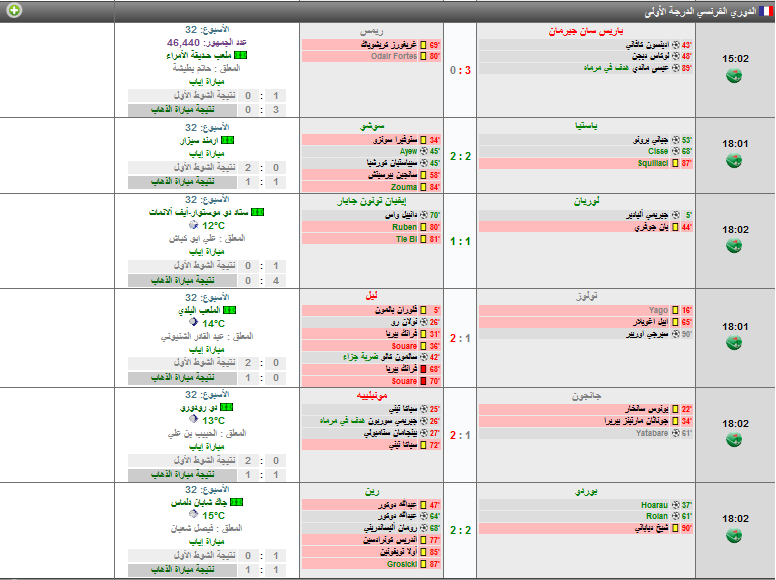The width and height of the screenshot is (776, 580).
Task: Click the yellow card icon beside Souare 36'
Action: click(x=424, y=346)
